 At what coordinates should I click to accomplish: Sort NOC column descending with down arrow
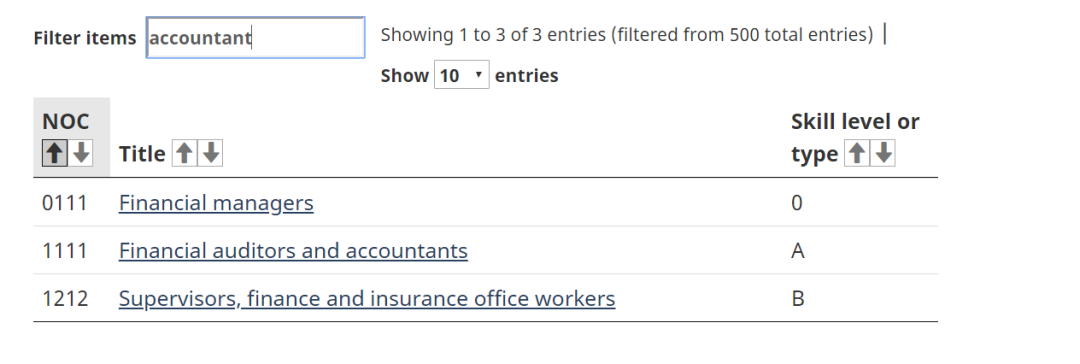tap(81, 153)
